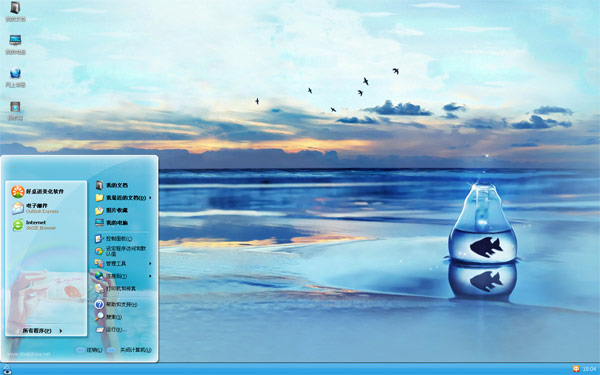Viewport: 600px width, 375px height.
Task: Launch 好桌道美化软件 from the Start menu
Action: [38, 191]
